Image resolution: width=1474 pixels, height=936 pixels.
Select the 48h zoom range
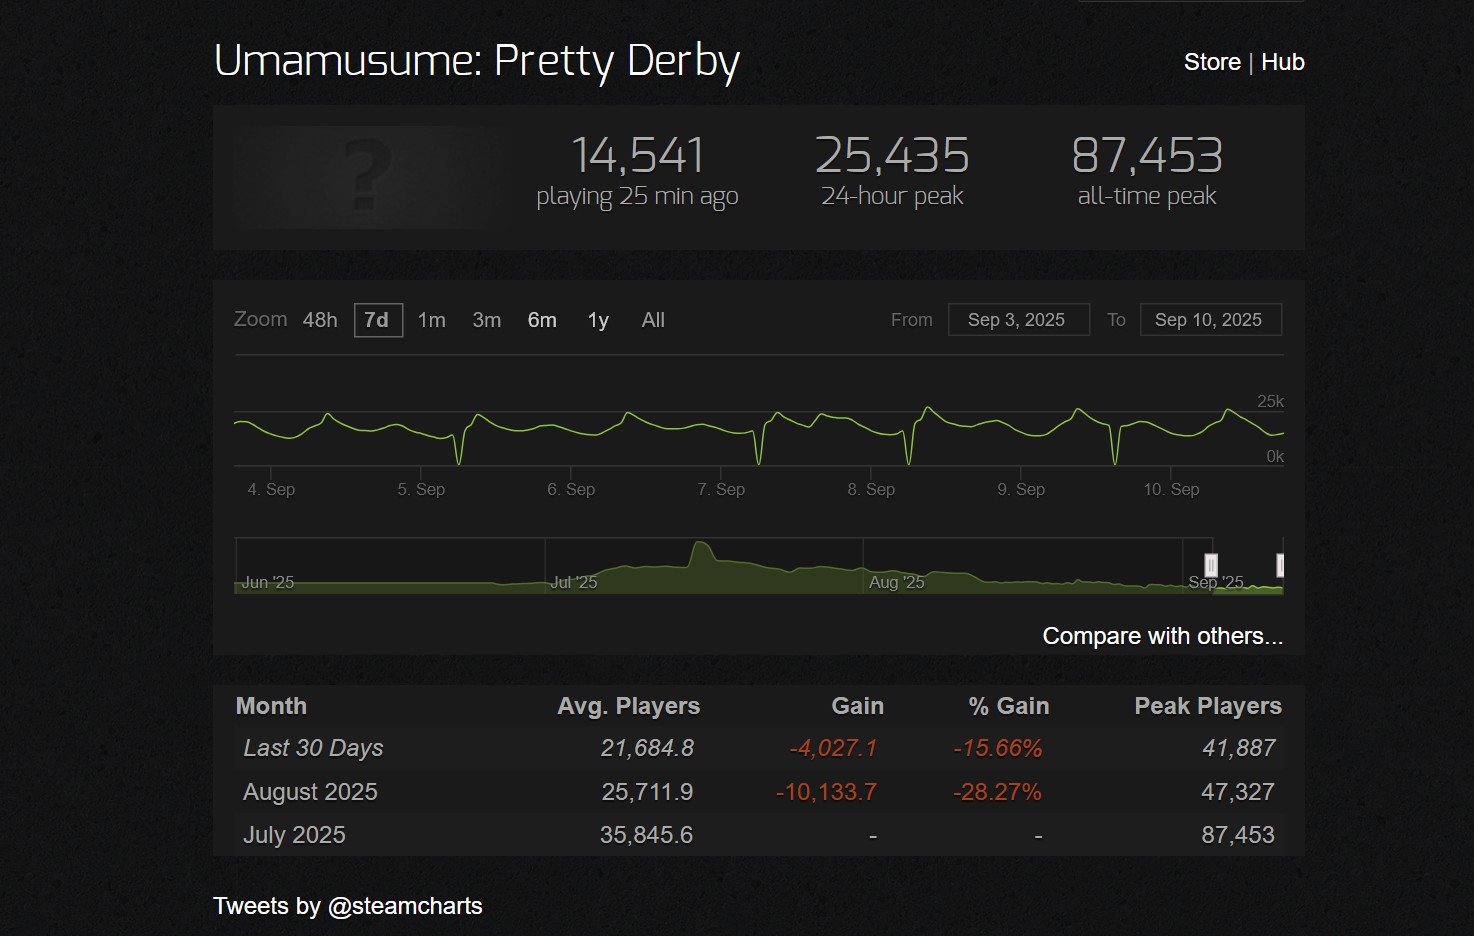(320, 320)
